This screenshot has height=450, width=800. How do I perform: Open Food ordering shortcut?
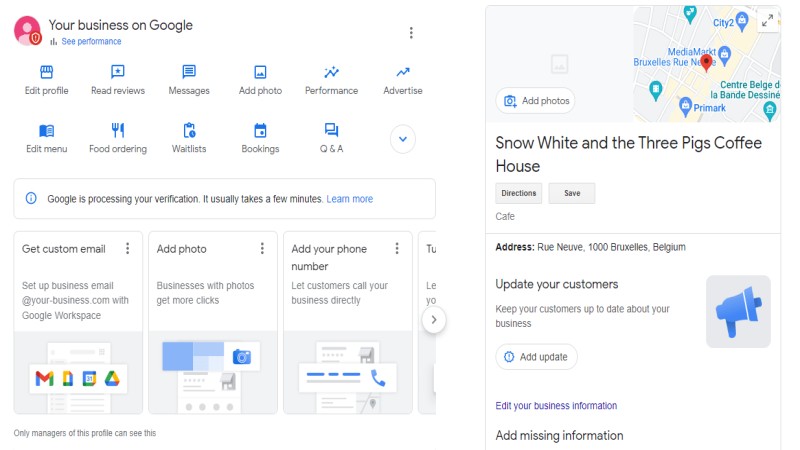pyautogui.click(x=118, y=138)
